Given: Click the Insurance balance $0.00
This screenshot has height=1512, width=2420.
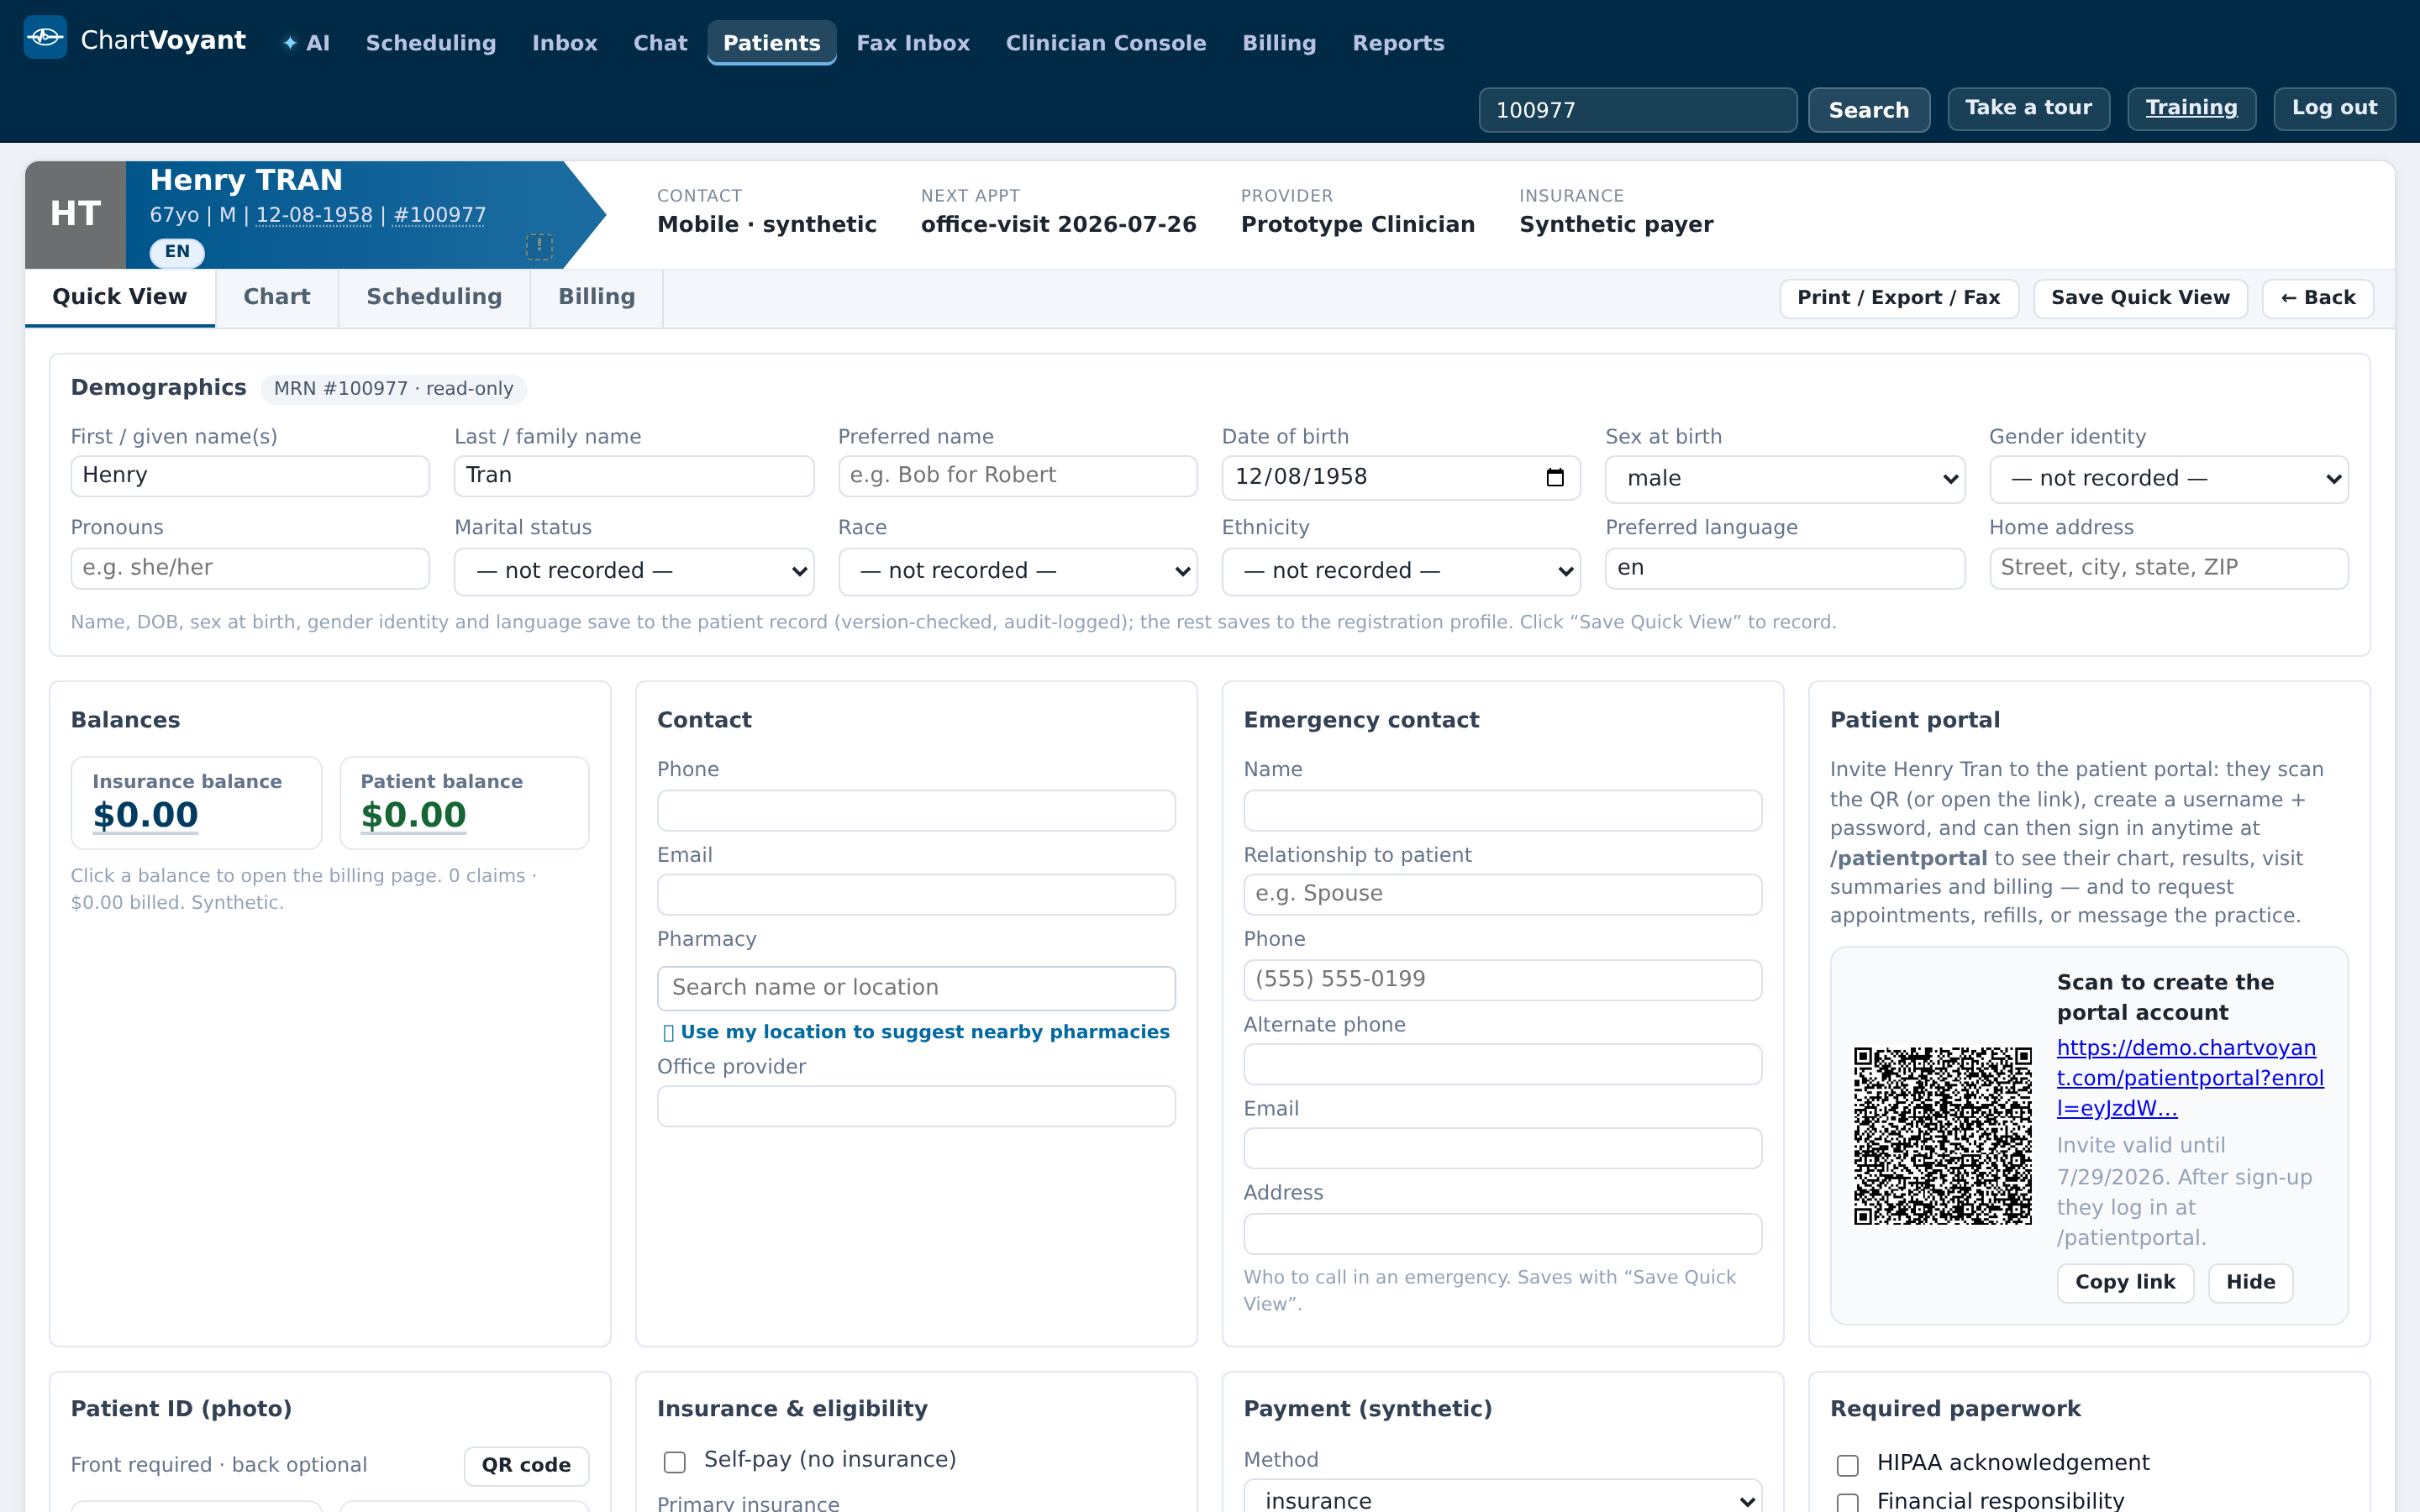Looking at the screenshot, I should tap(146, 816).
